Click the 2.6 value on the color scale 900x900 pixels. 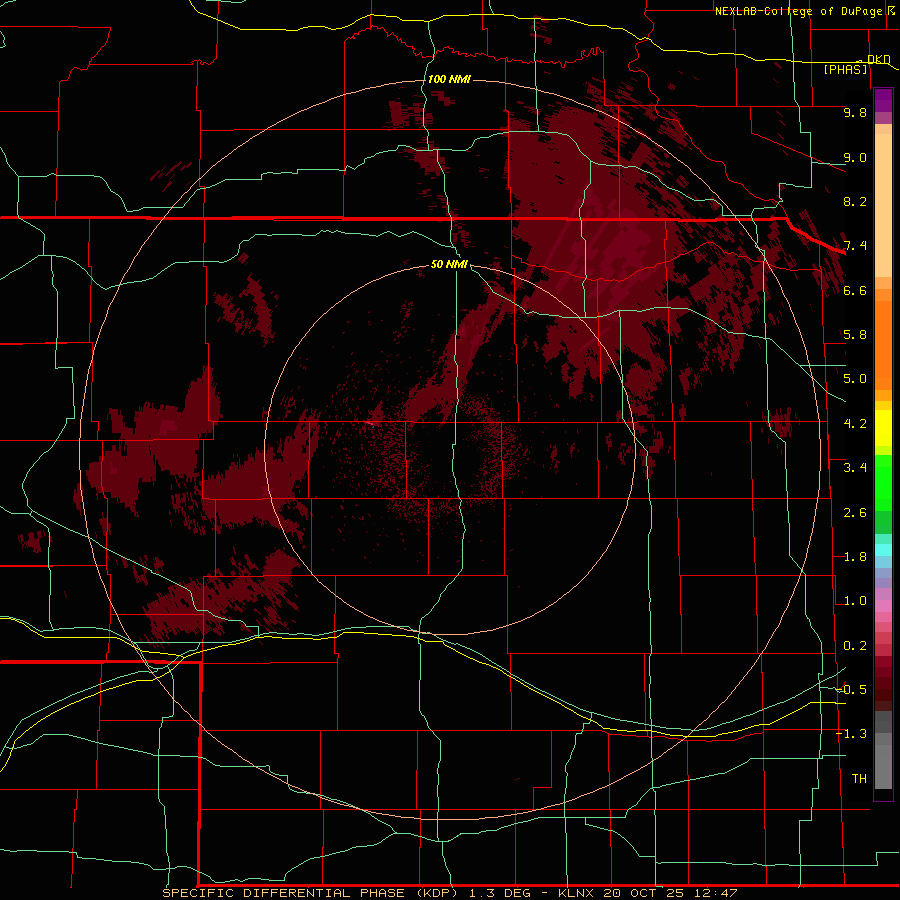(855, 513)
